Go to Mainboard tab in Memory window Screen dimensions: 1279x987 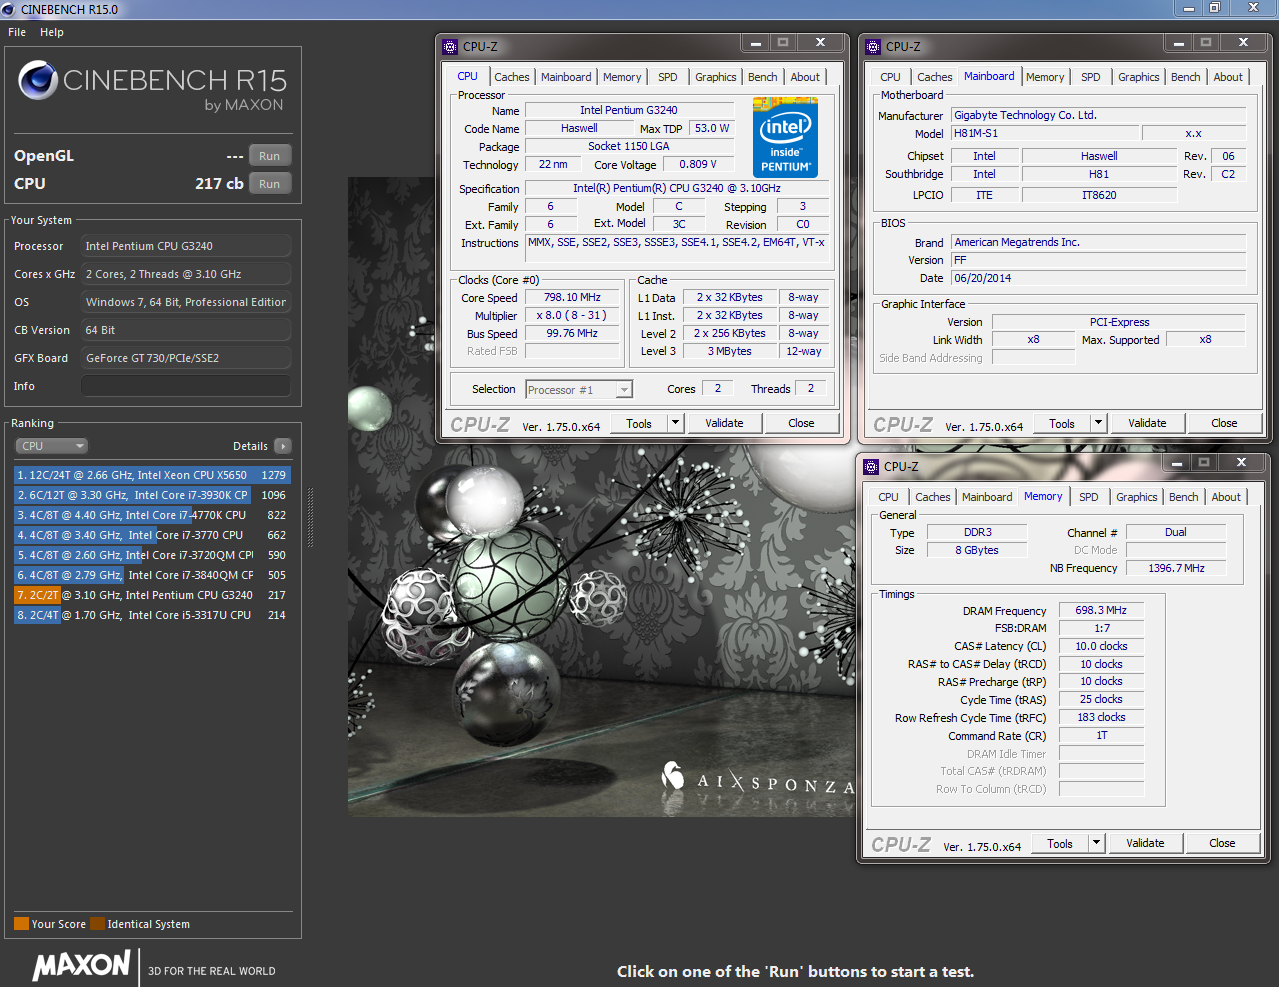tap(987, 497)
